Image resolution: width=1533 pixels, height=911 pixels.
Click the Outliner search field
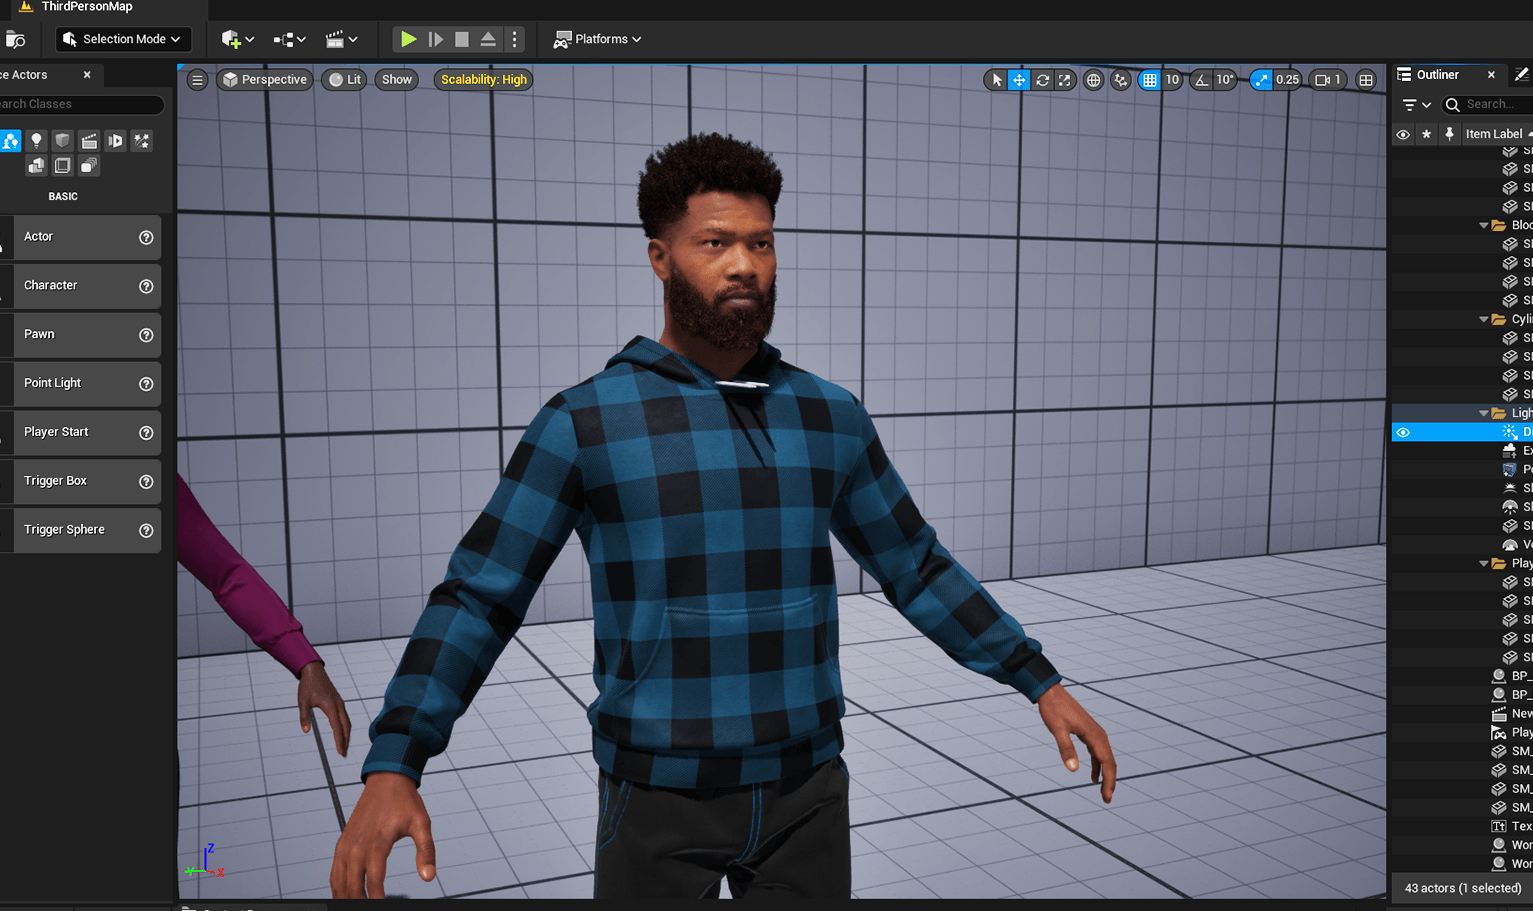(1488, 104)
